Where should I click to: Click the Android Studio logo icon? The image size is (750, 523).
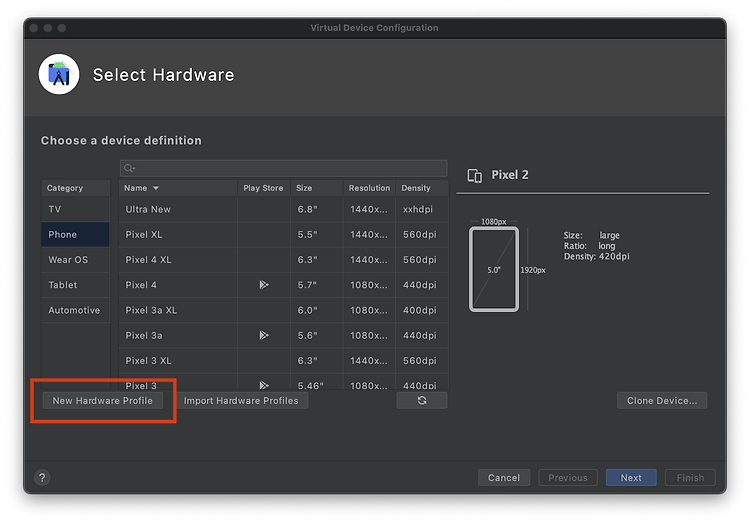[59, 74]
